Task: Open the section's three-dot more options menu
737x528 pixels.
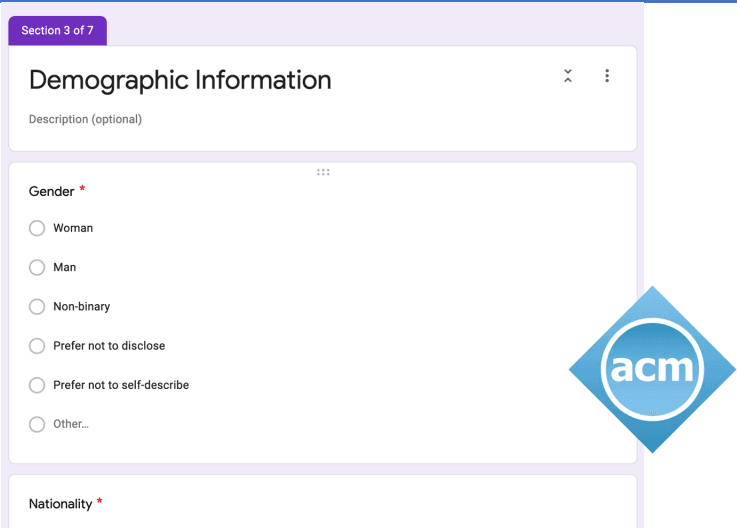Action: 607,76
